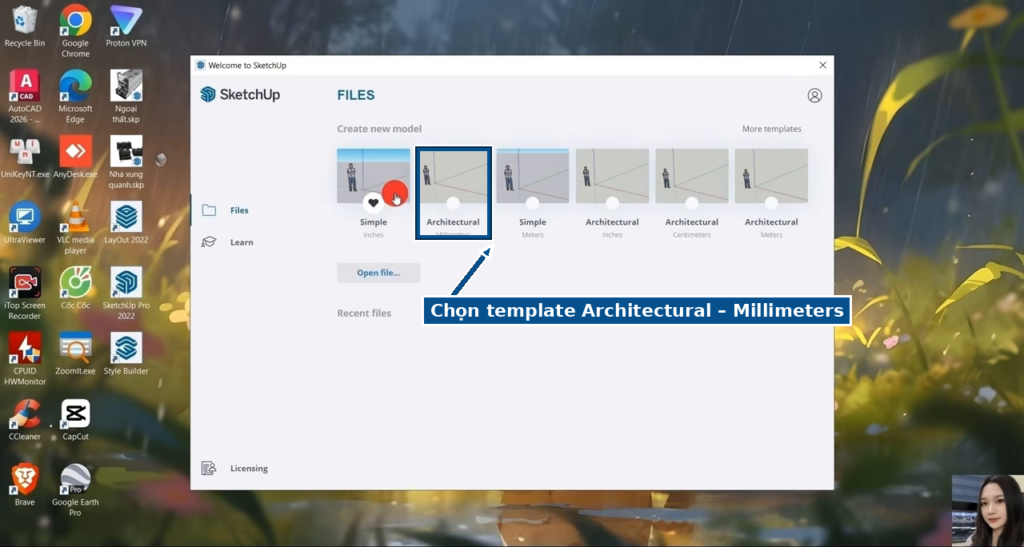Open the Recycle Bin desktop icon
Viewport: 1024px width, 547px height.
(25, 26)
